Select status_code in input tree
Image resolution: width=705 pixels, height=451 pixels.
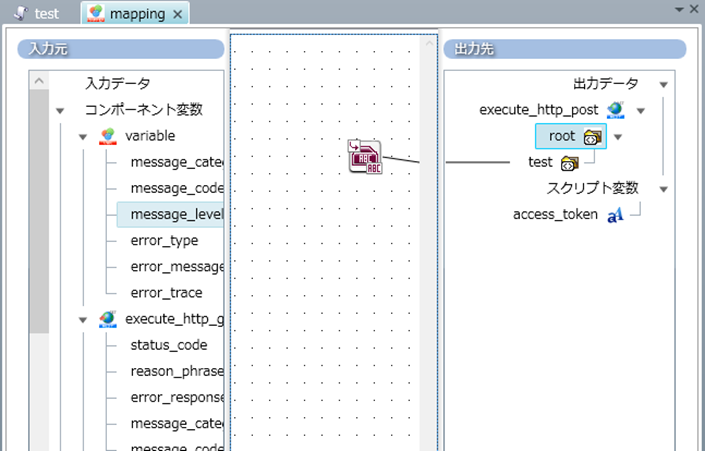169,345
